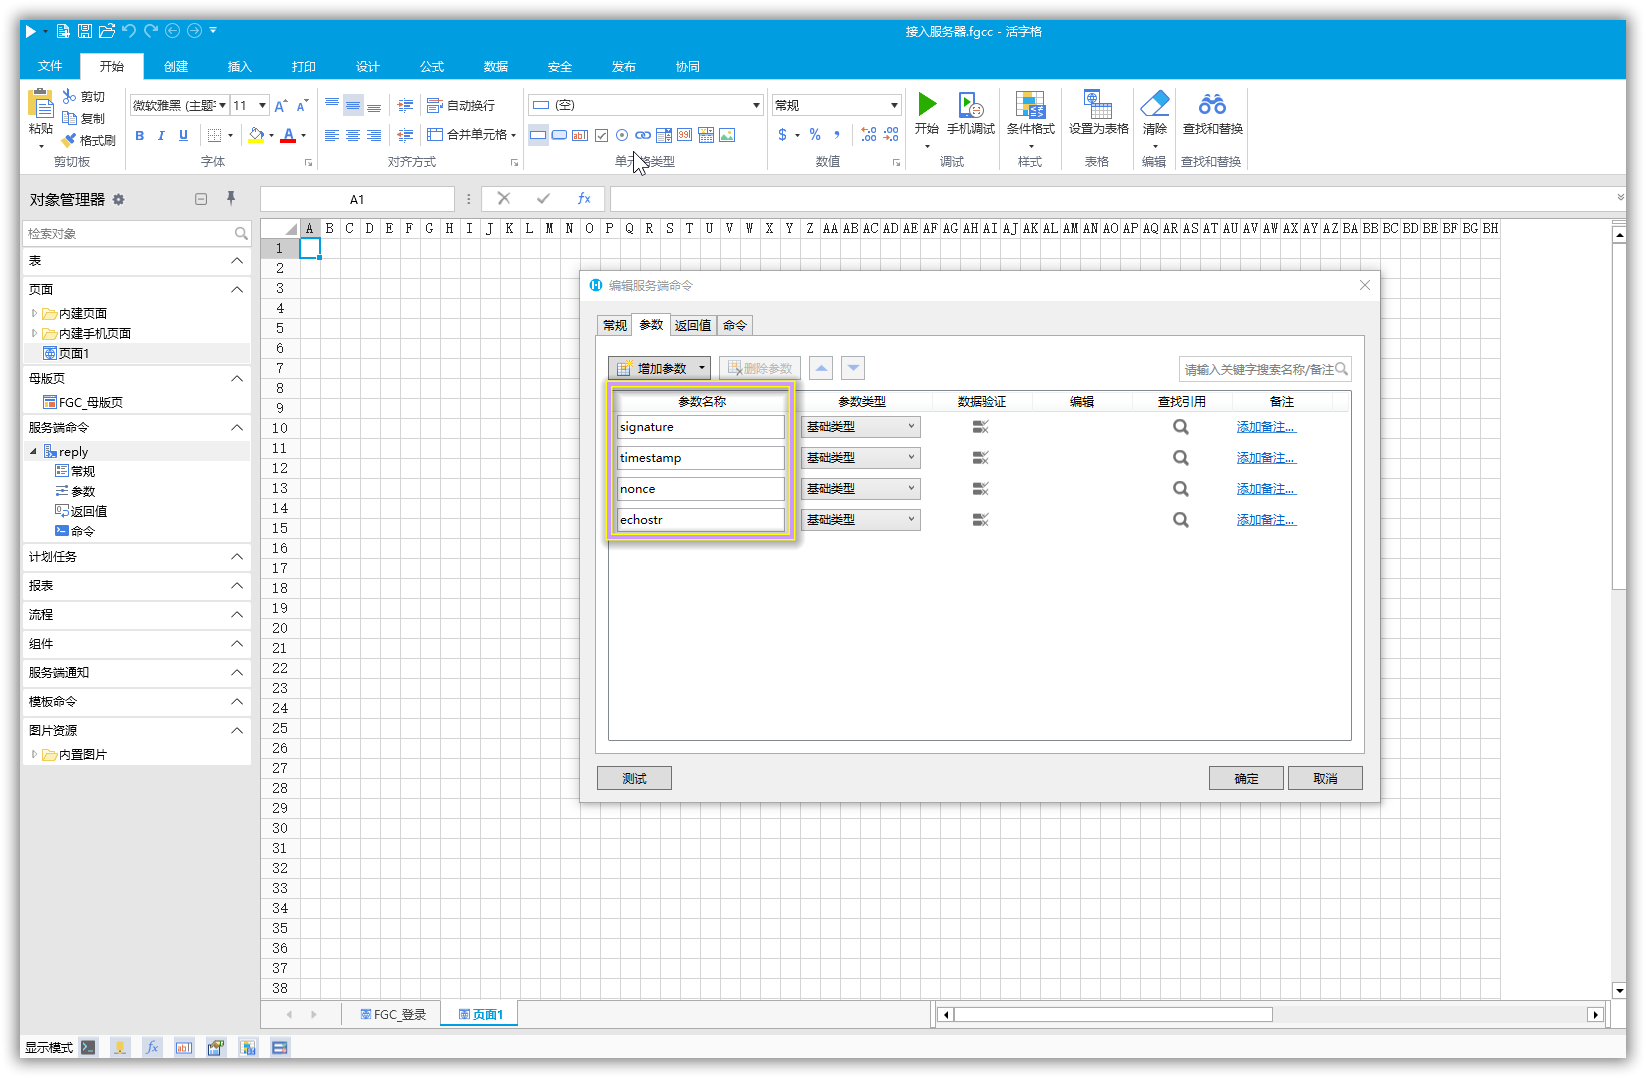Screen dimensions: 1646x1078
Task: Click Set as Table (设置为表格) icon
Action: tap(1098, 104)
